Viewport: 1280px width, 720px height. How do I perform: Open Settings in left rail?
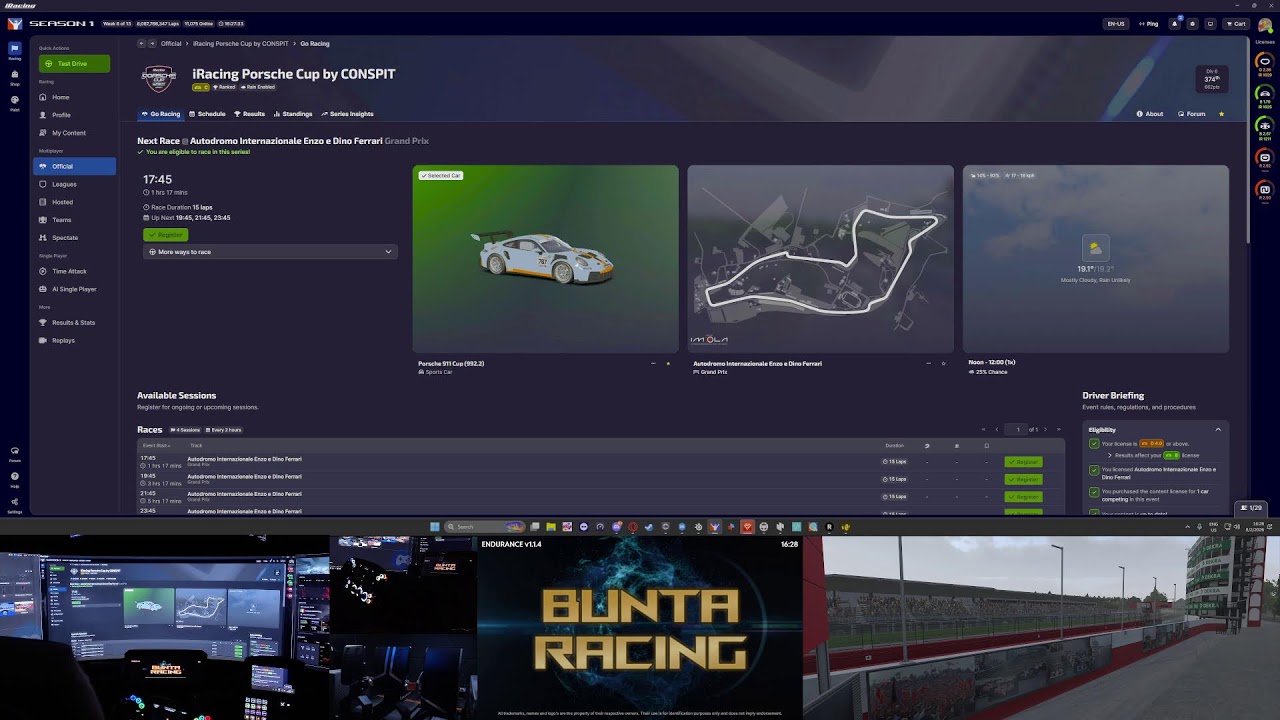point(14,504)
